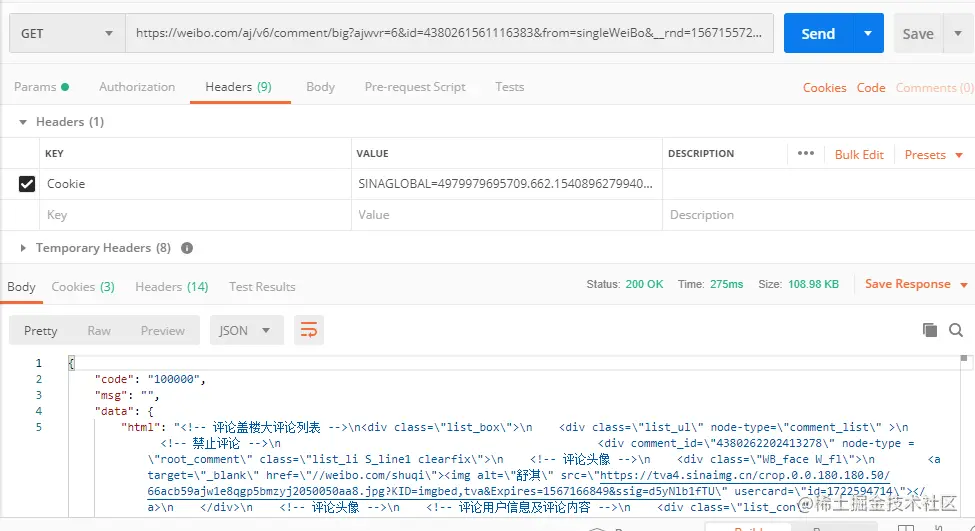Viewport: 975px width, 531px height.
Task: Click the Cookie key cell
Action: (x=195, y=184)
